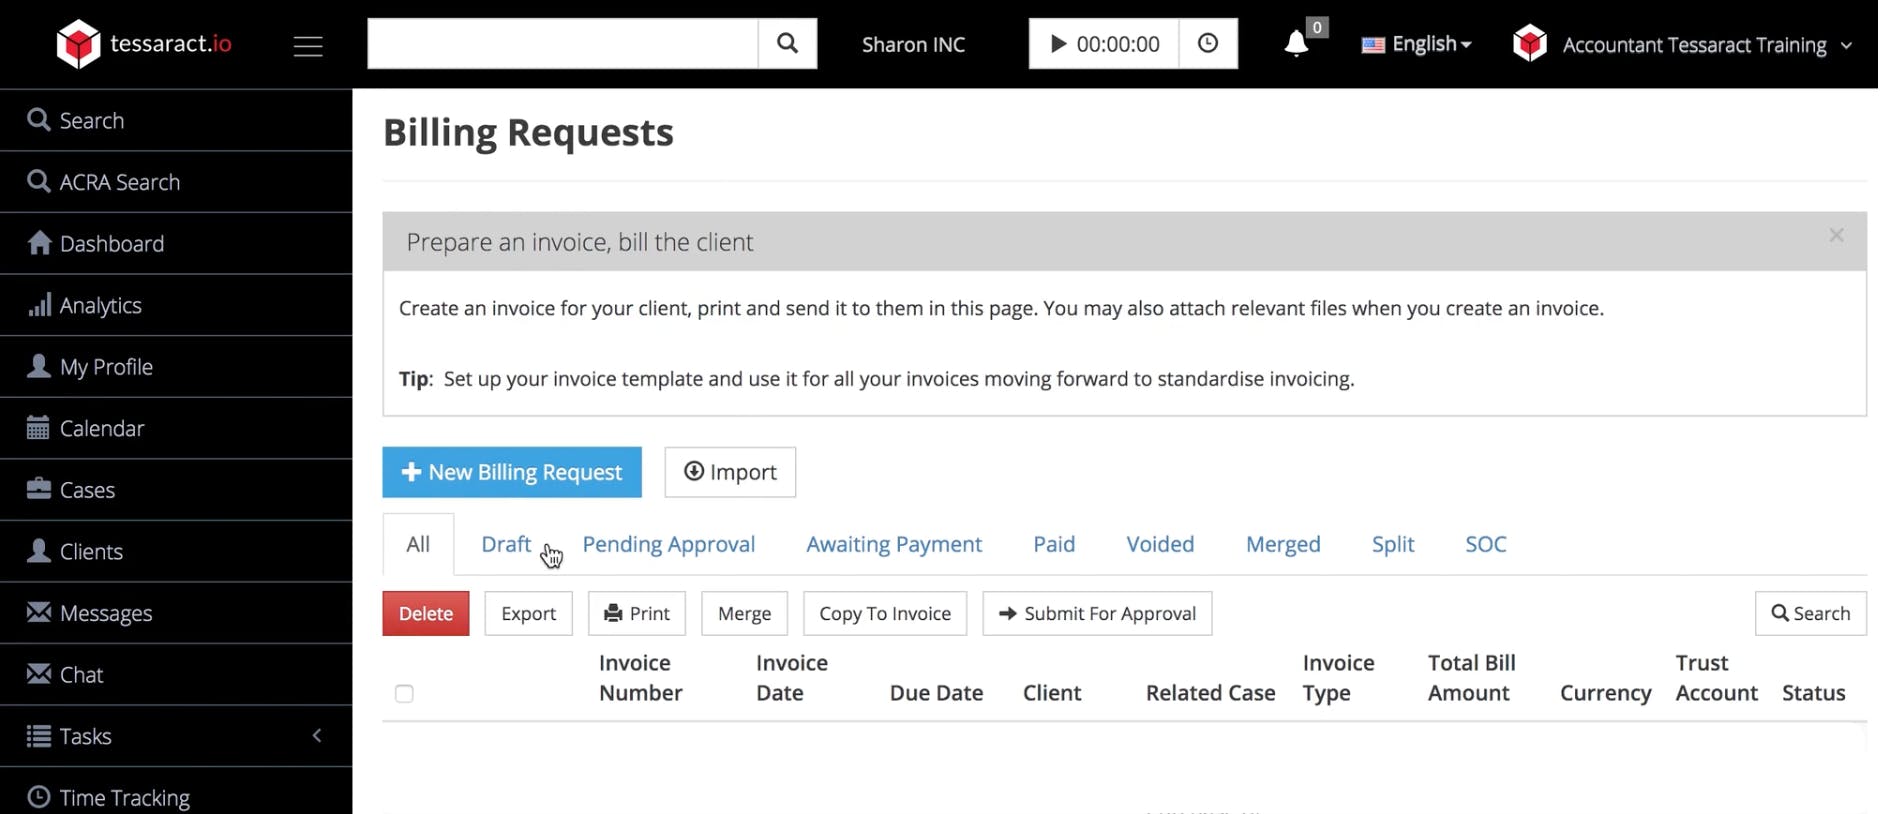Expand the Tasks sidebar submenu
The image size is (1895, 814).
tap(317, 736)
